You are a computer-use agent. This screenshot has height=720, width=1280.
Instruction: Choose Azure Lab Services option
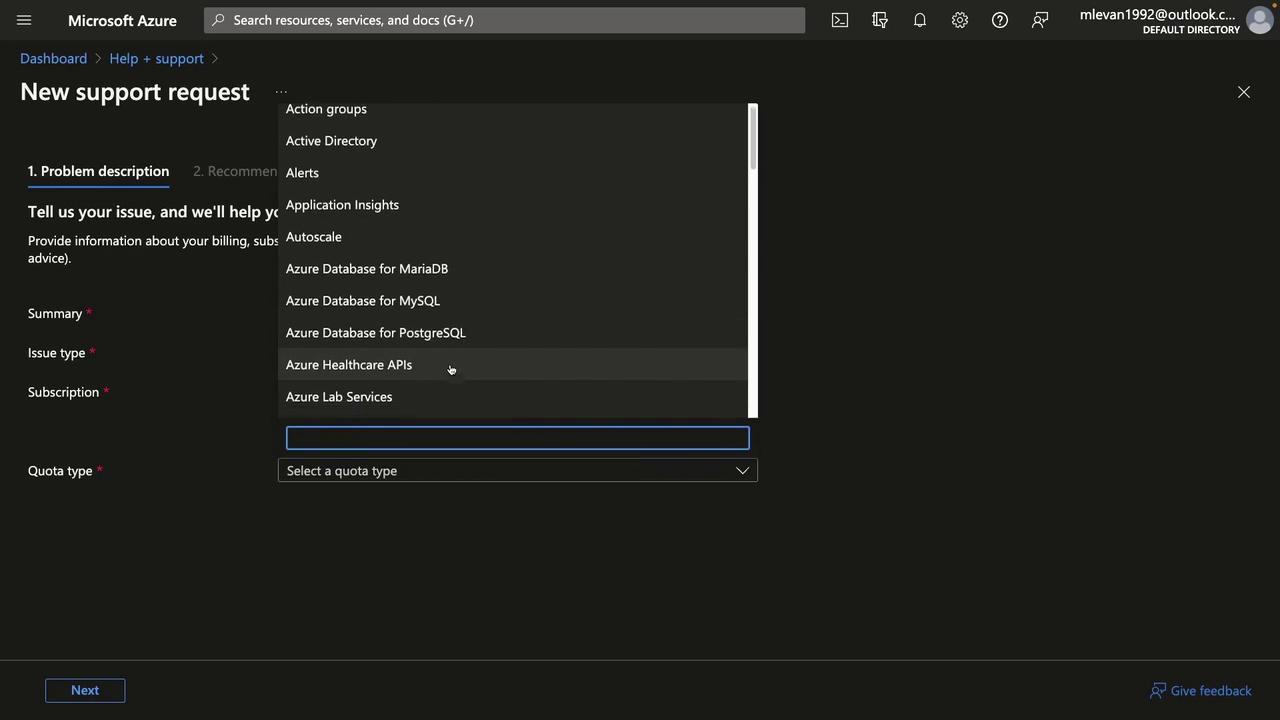click(513, 397)
